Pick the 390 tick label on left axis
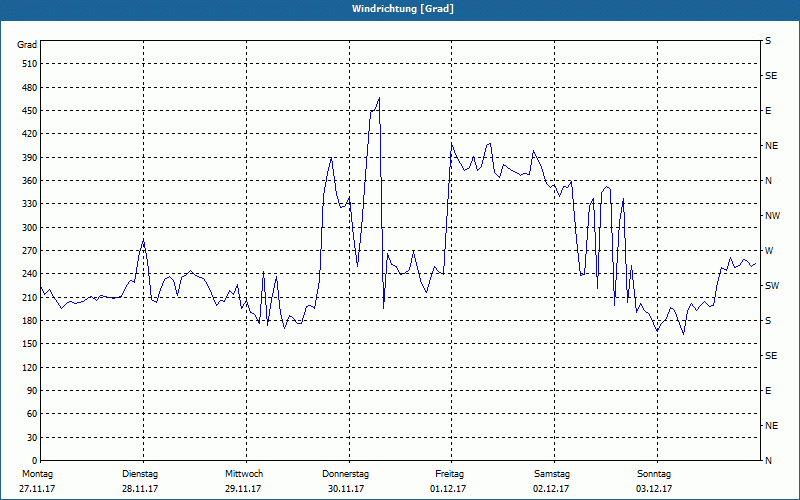The height and width of the screenshot is (500, 800). 30,158
